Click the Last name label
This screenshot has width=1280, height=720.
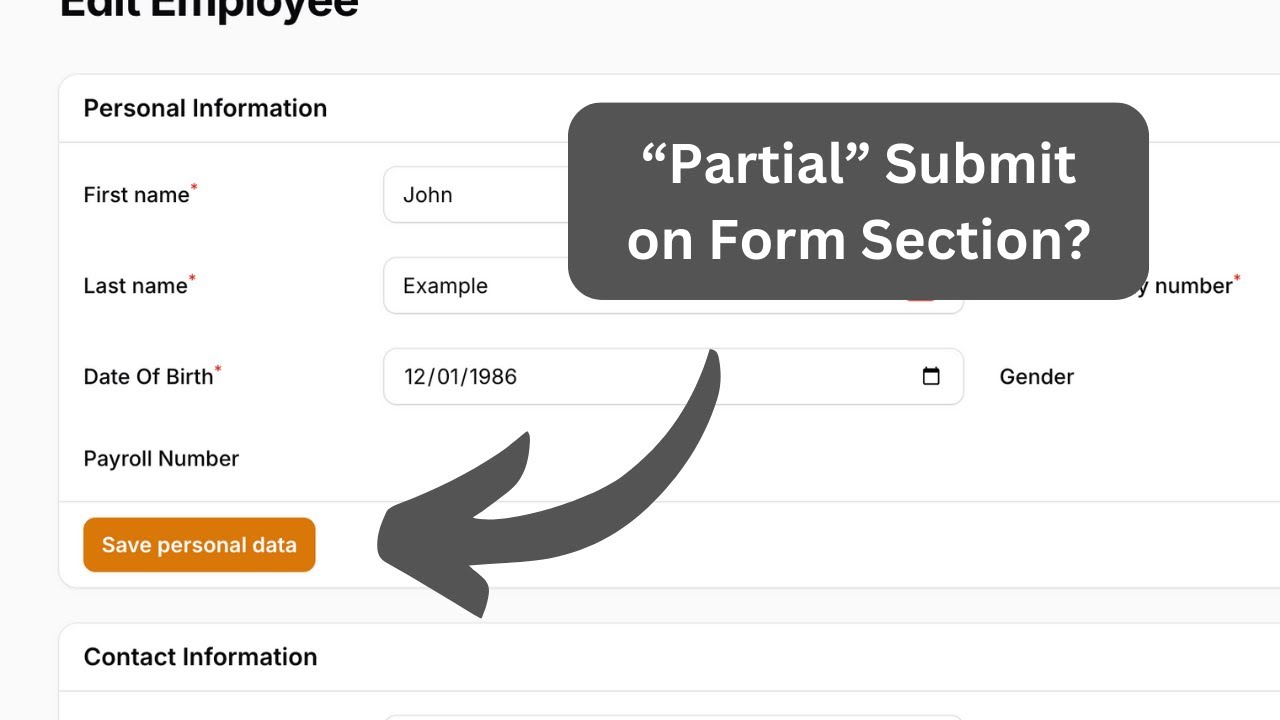pos(135,286)
